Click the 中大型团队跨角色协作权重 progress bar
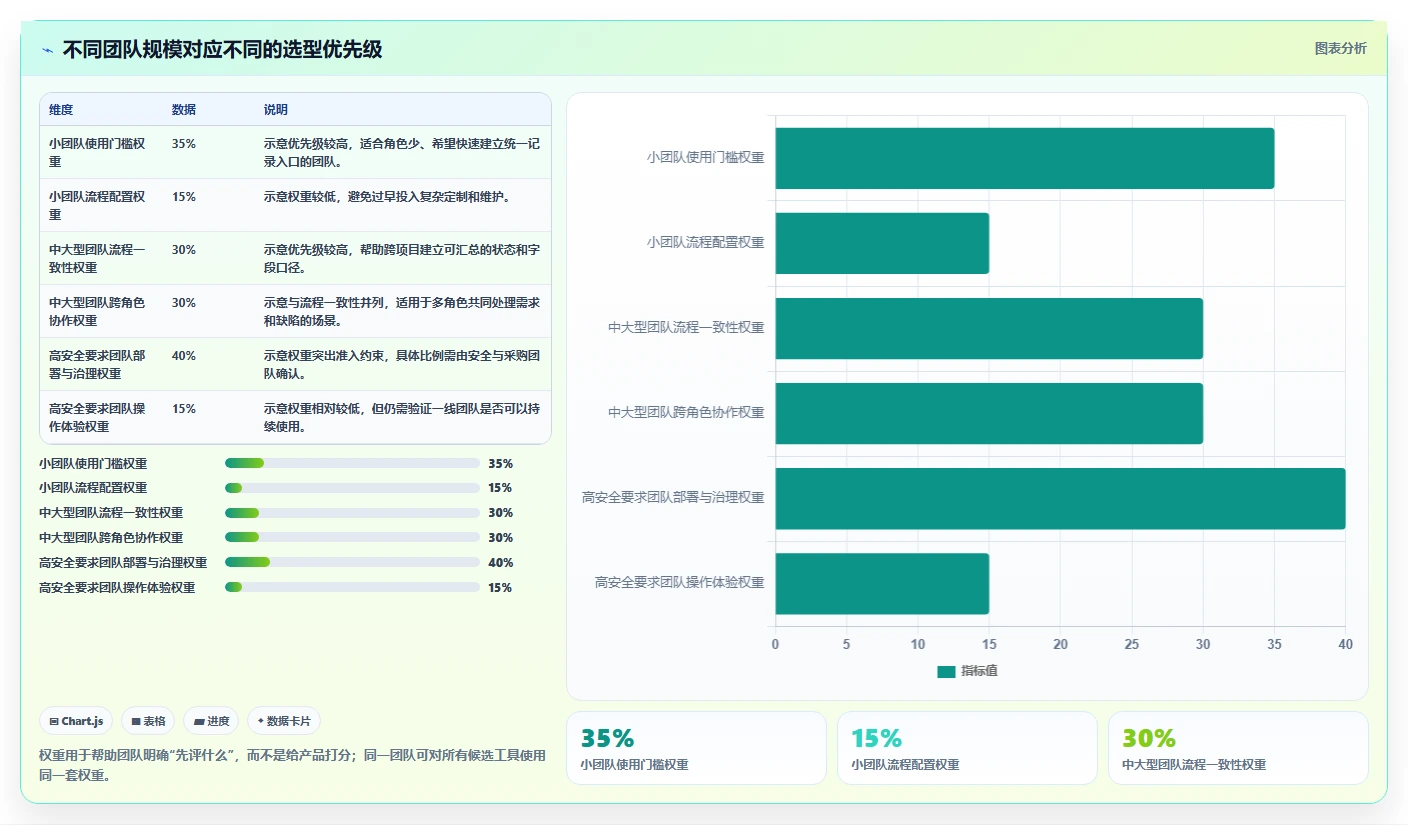1408x825 pixels. [x=352, y=537]
